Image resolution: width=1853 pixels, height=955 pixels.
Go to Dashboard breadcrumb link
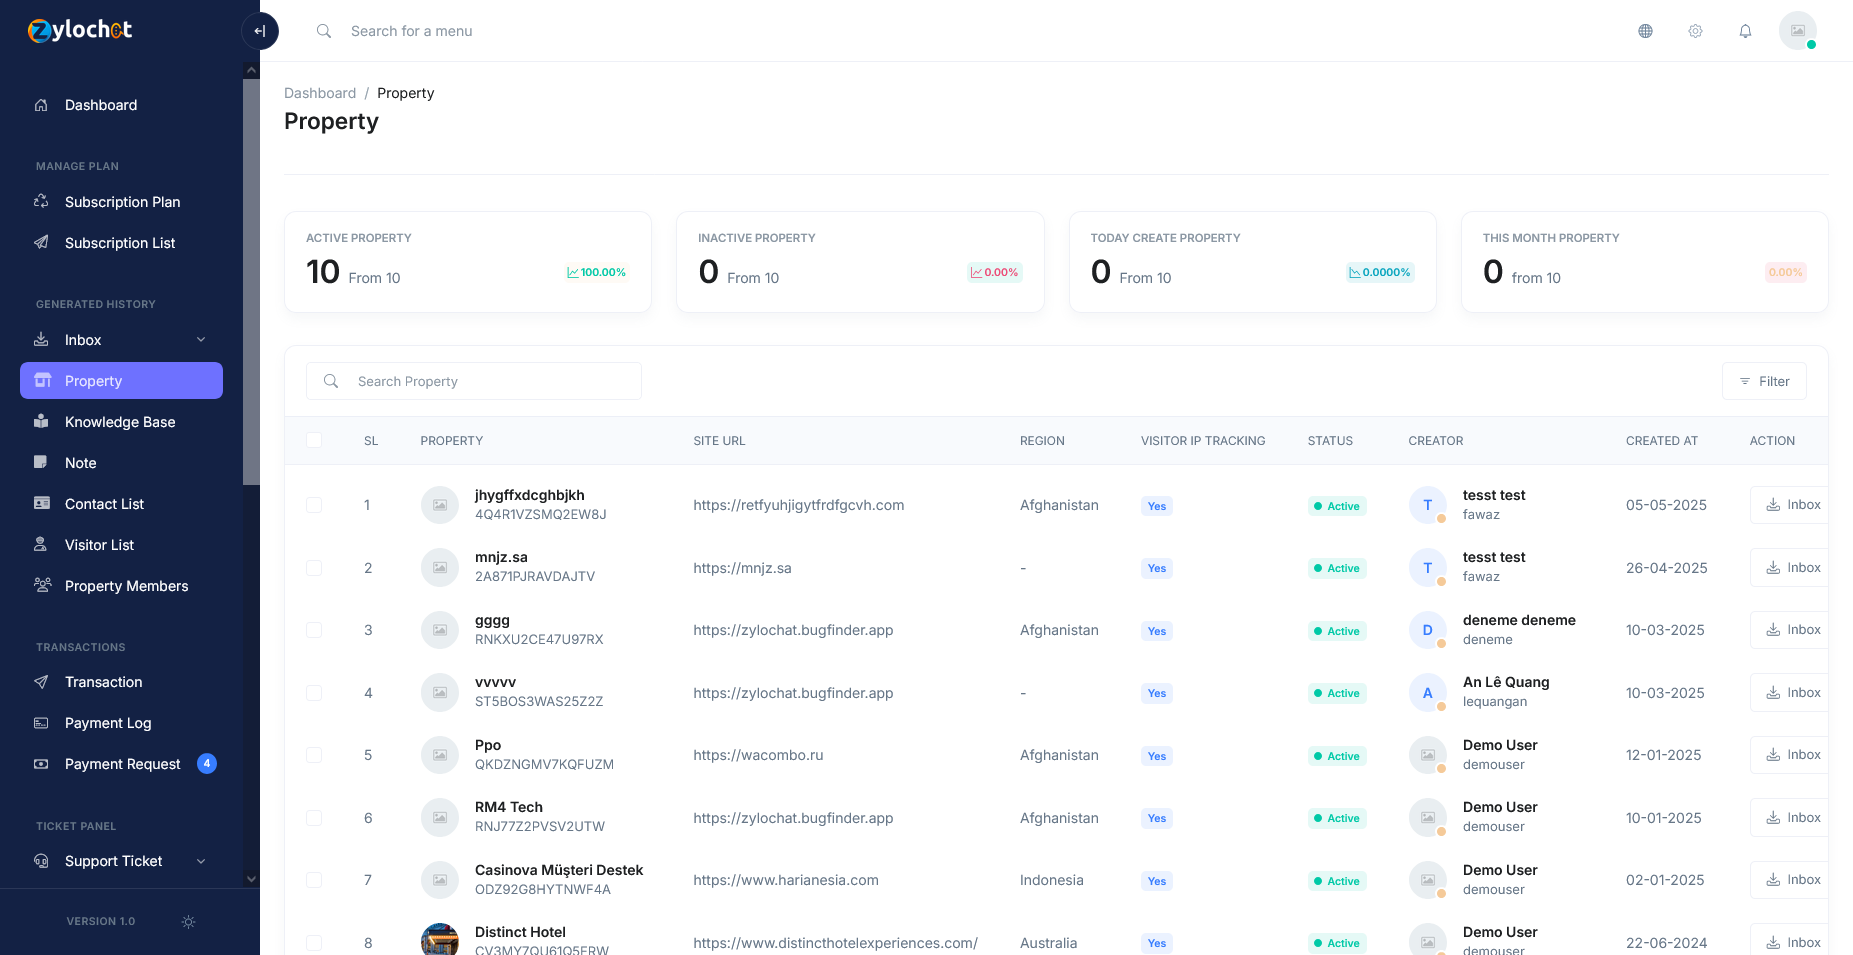(320, 93)
